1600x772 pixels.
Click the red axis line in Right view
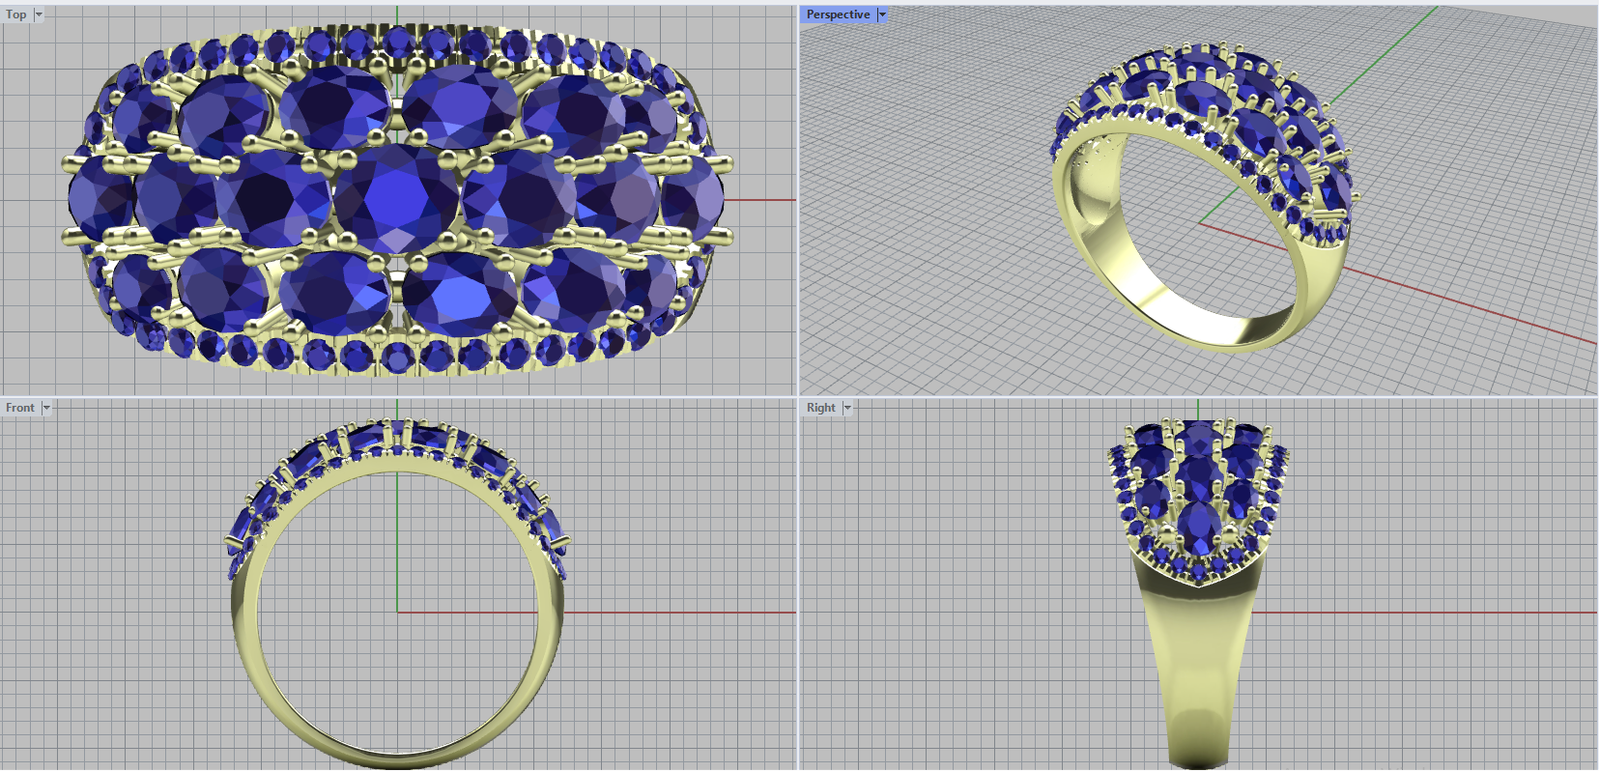(x=1420, y=612)
